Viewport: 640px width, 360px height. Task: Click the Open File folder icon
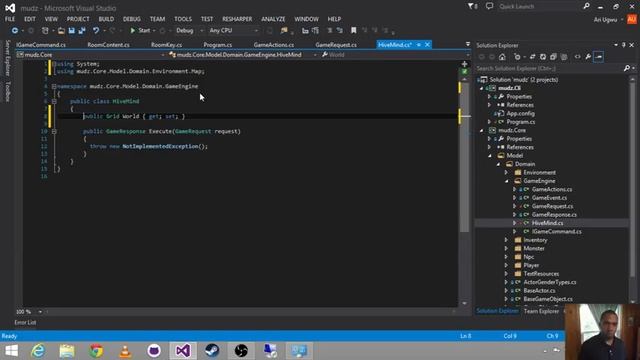61,31
